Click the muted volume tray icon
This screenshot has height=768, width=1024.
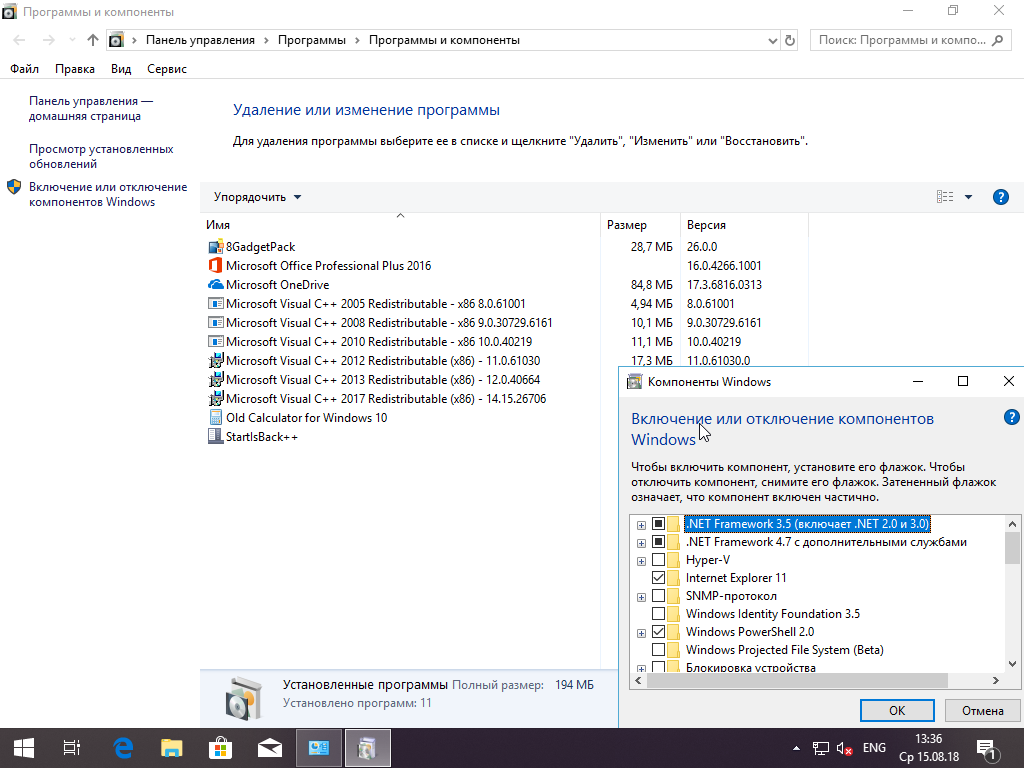(x=844, y=748)
